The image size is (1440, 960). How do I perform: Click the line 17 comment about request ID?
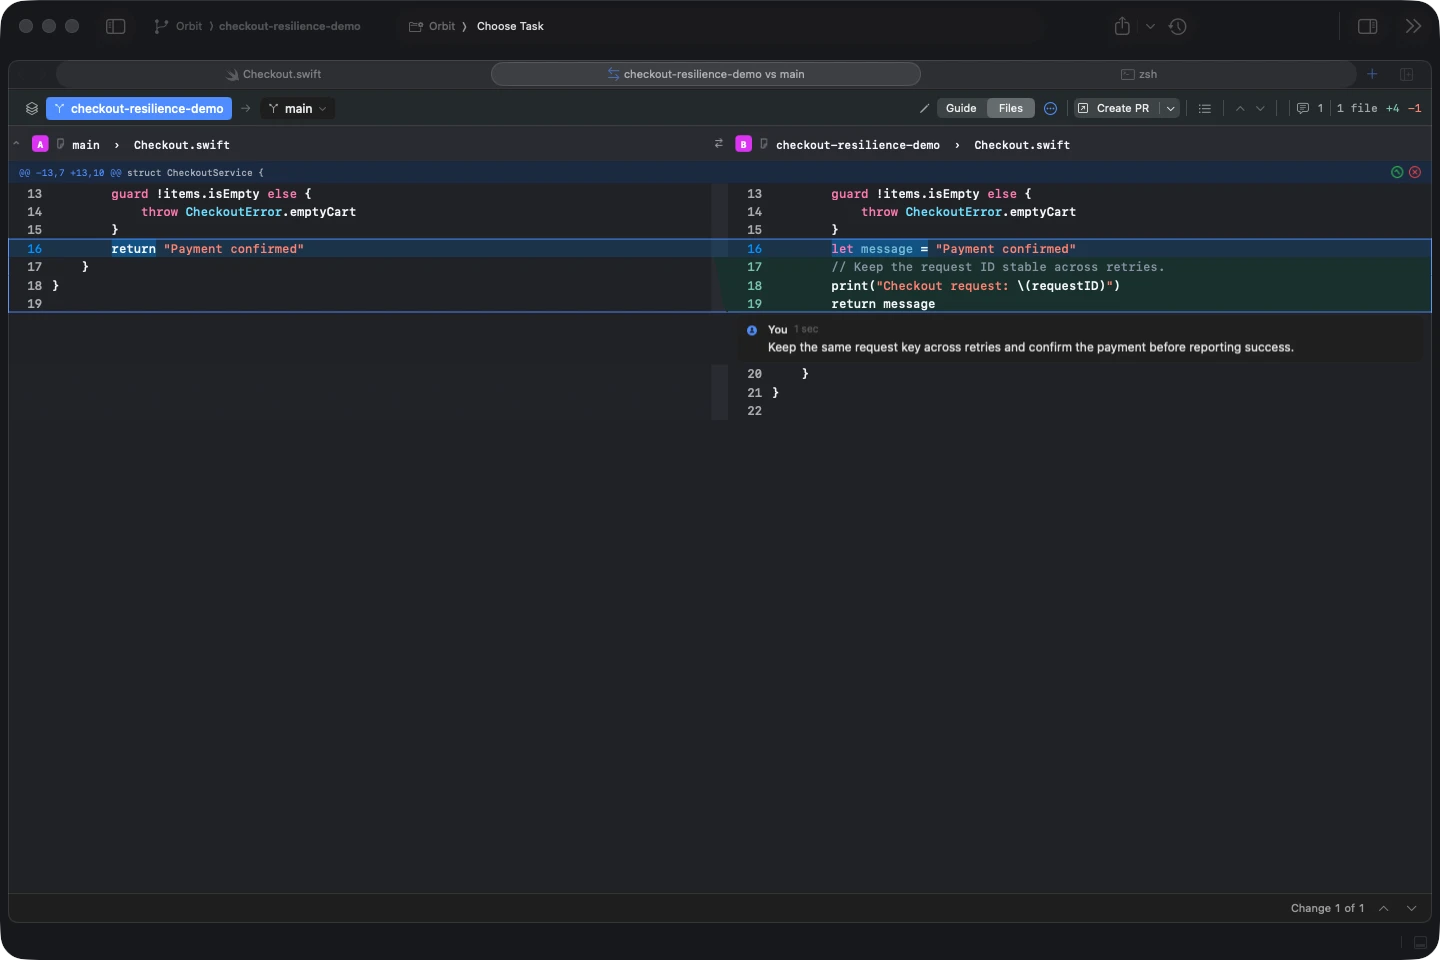(998, 267)
